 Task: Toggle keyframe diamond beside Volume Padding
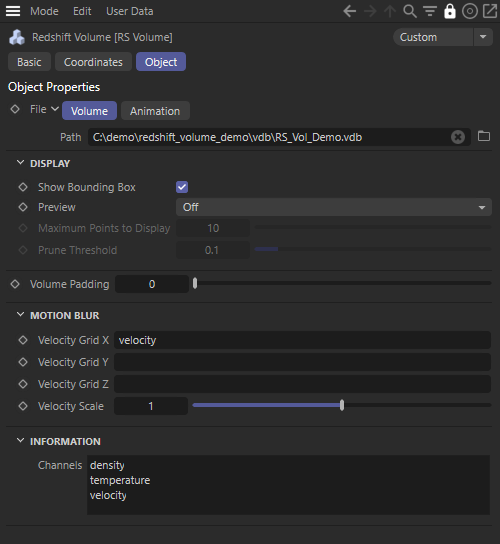[15, 284]
